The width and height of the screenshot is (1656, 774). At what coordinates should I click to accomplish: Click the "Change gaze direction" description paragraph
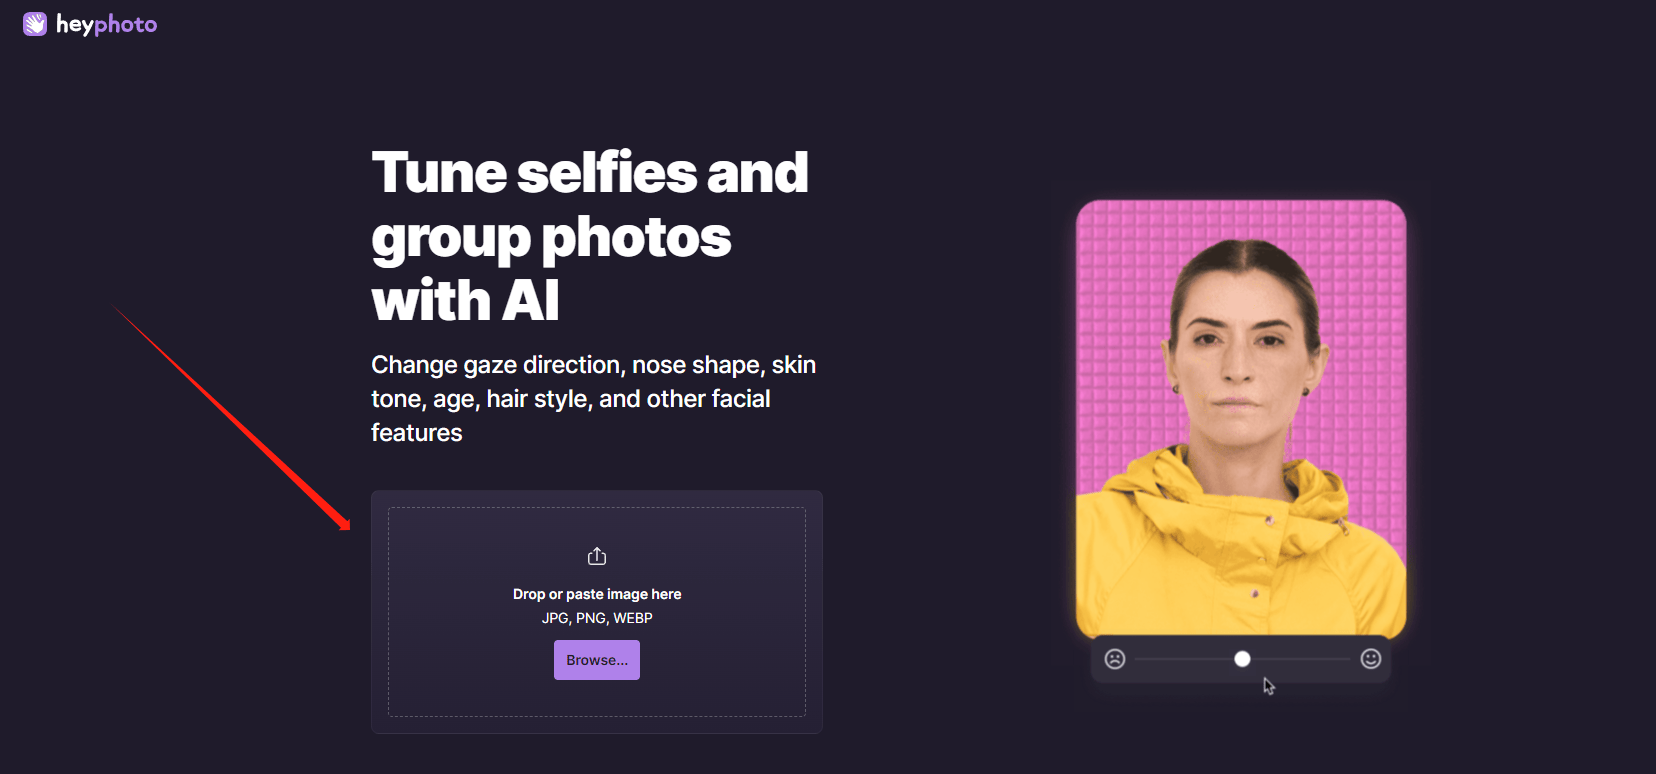tap(594, 398)
